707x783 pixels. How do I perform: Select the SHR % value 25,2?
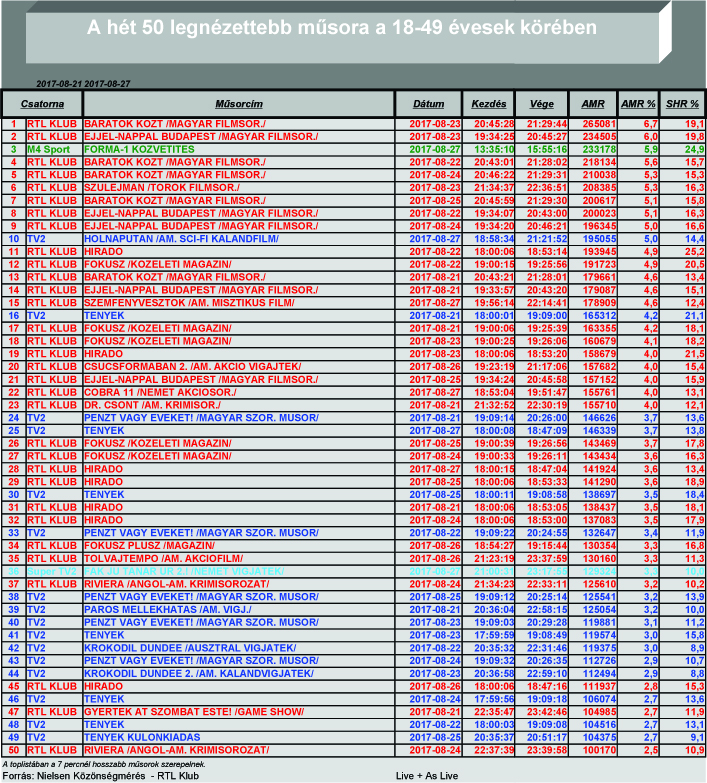click(694, 252)
